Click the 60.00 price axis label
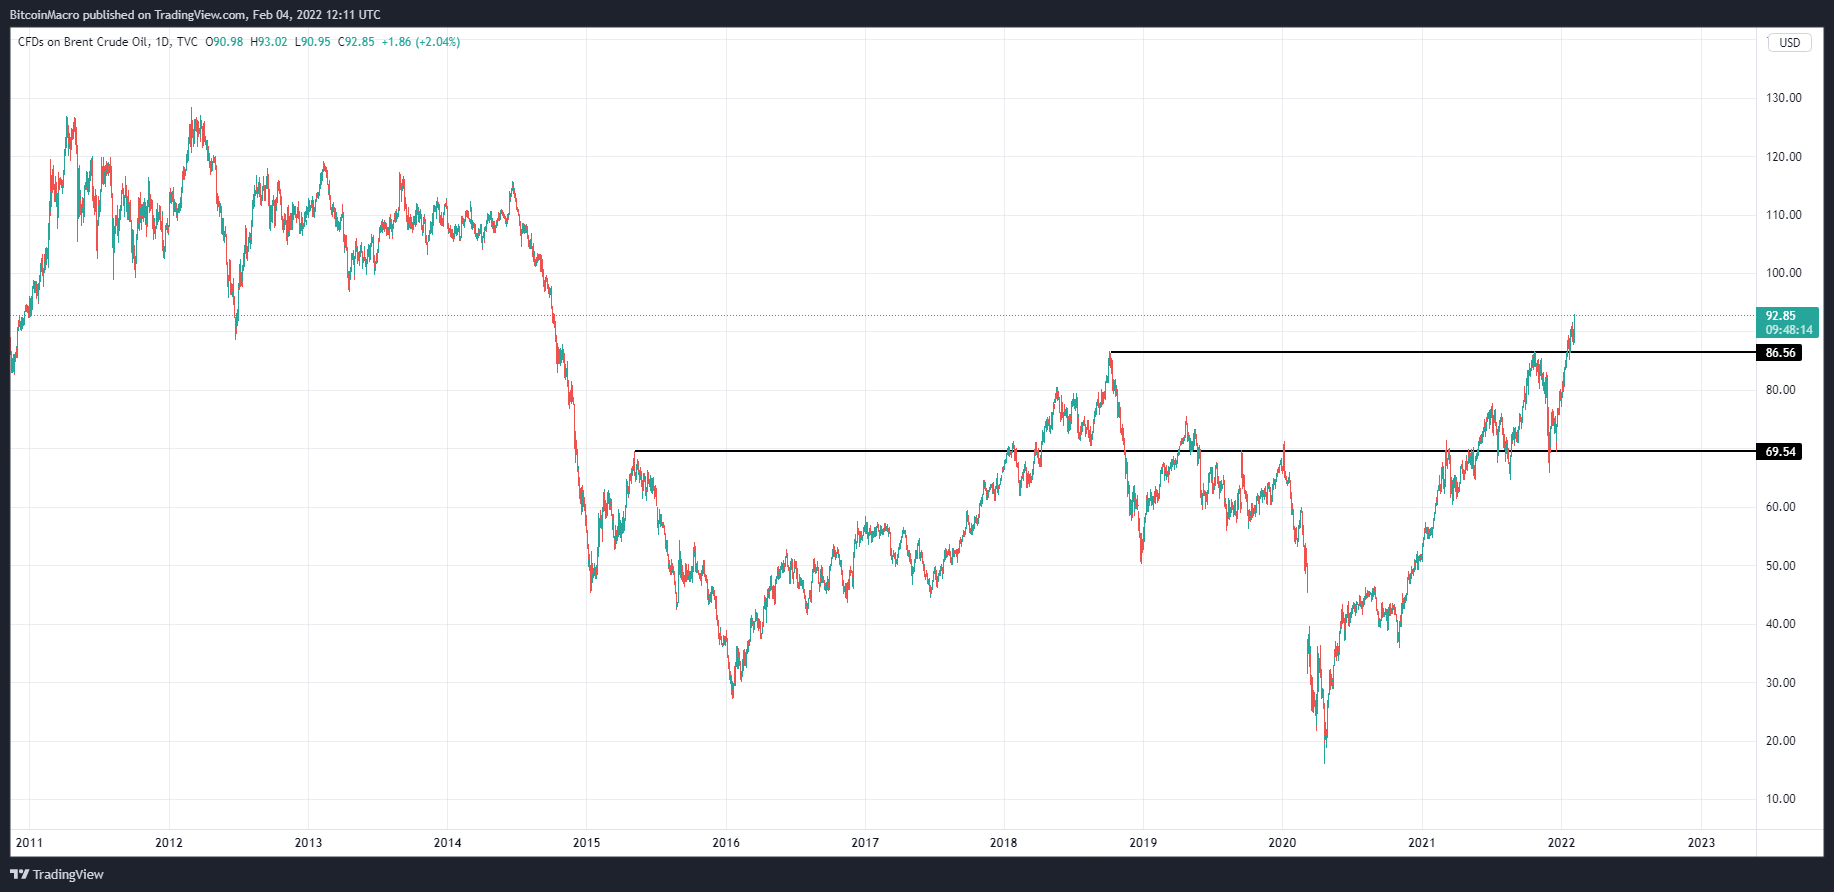Screen dimensions: 1834x892 tap(1780, 507)
